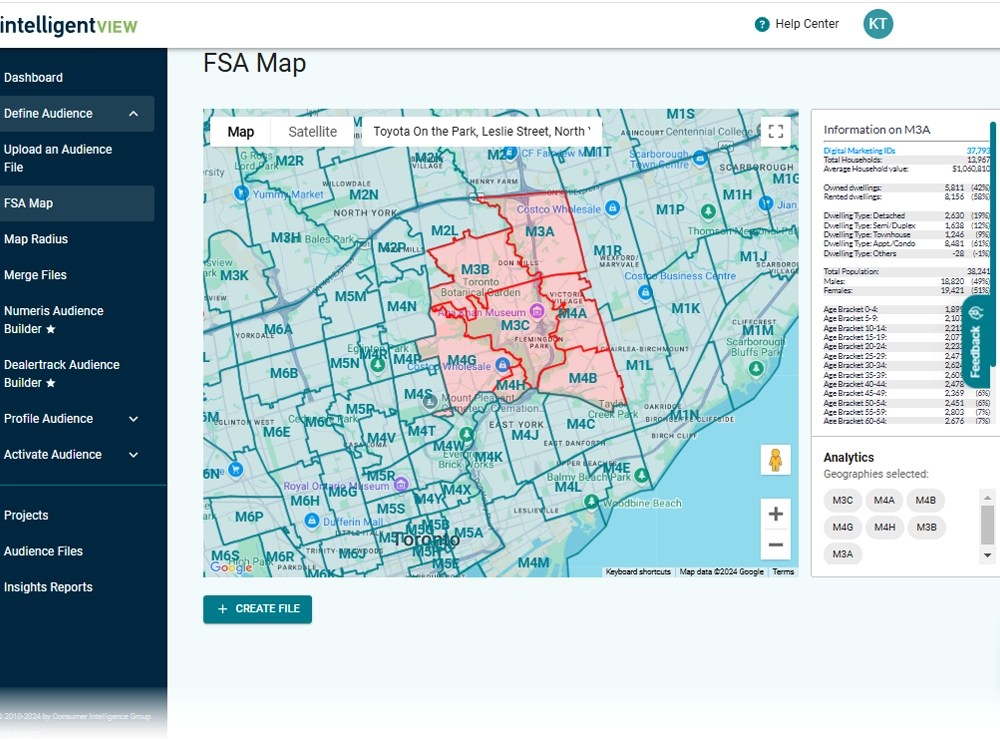The image size is (1000, 740).
Task: Click the Analytics list scroll down arrow
Action: click(987, 555)
